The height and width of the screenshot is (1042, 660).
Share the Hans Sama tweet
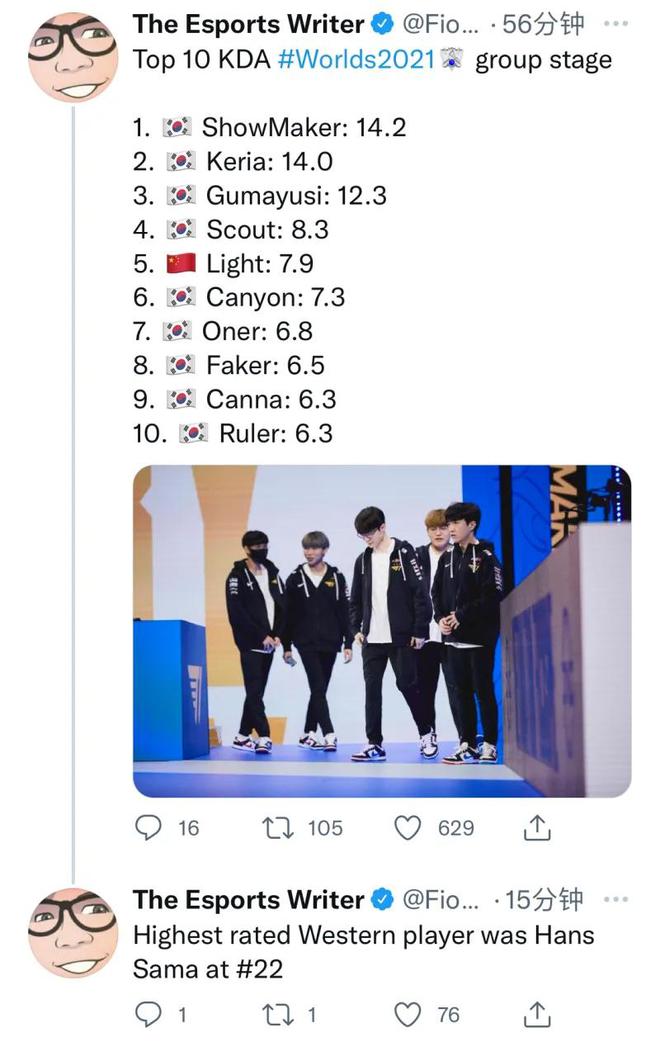click(x=537, y=1015)
